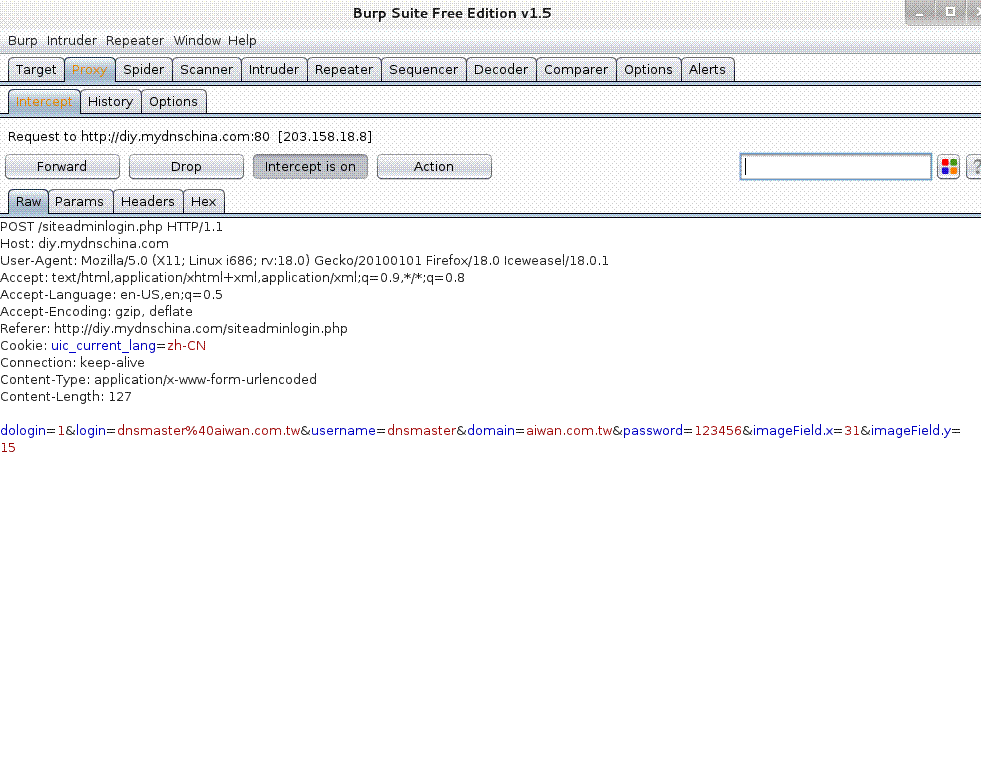Open the Intruder tool tab
The height and width of the screenshot is (757, 981).
coord(274,69)
